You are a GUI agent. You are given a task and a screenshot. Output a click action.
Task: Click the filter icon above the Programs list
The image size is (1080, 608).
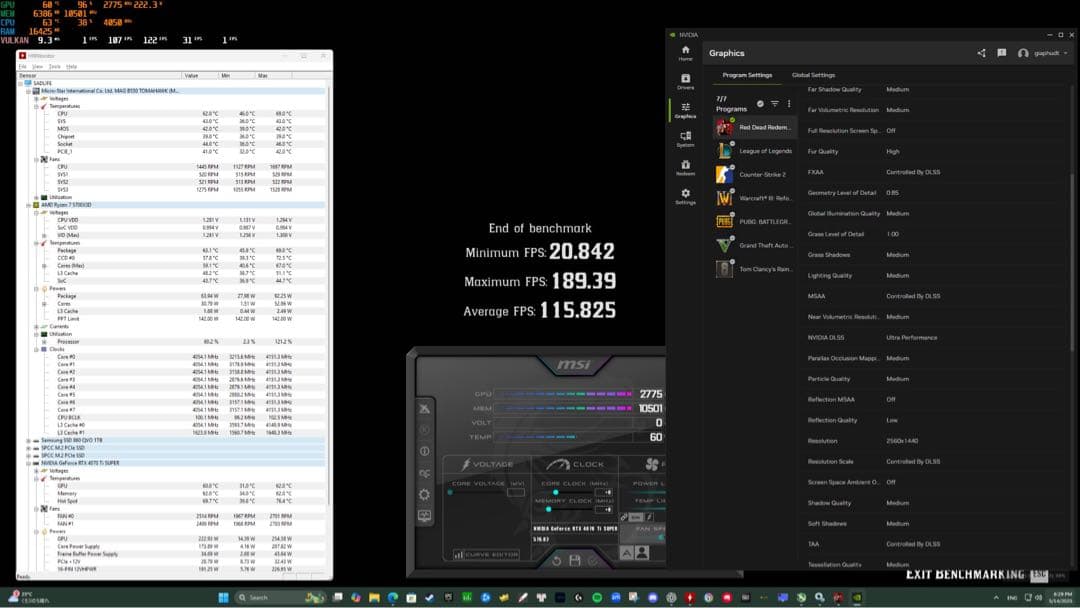point(774,103)
